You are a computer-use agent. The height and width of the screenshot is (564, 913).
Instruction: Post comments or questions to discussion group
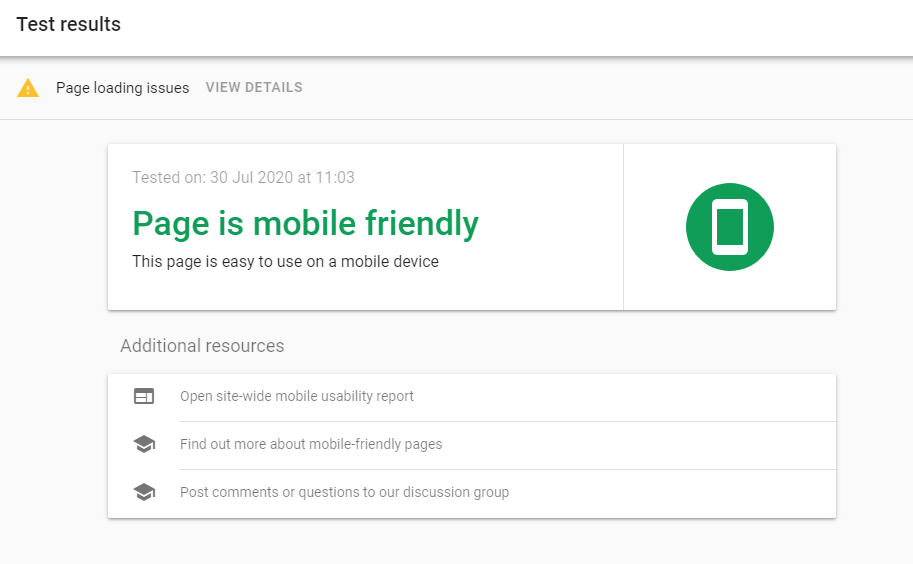(344, 492)
